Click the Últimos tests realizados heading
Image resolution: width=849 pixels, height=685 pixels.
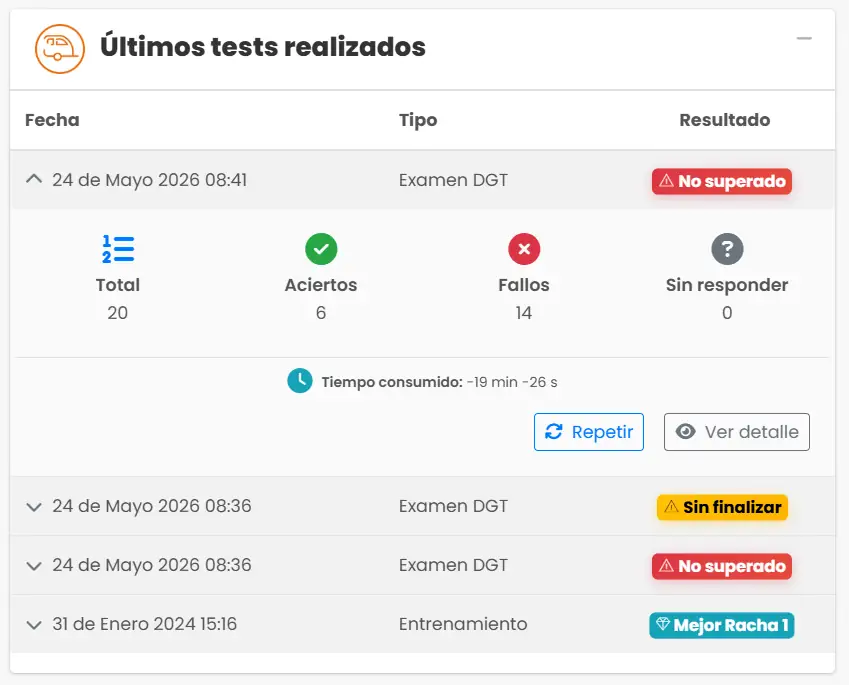coord(263,47)
